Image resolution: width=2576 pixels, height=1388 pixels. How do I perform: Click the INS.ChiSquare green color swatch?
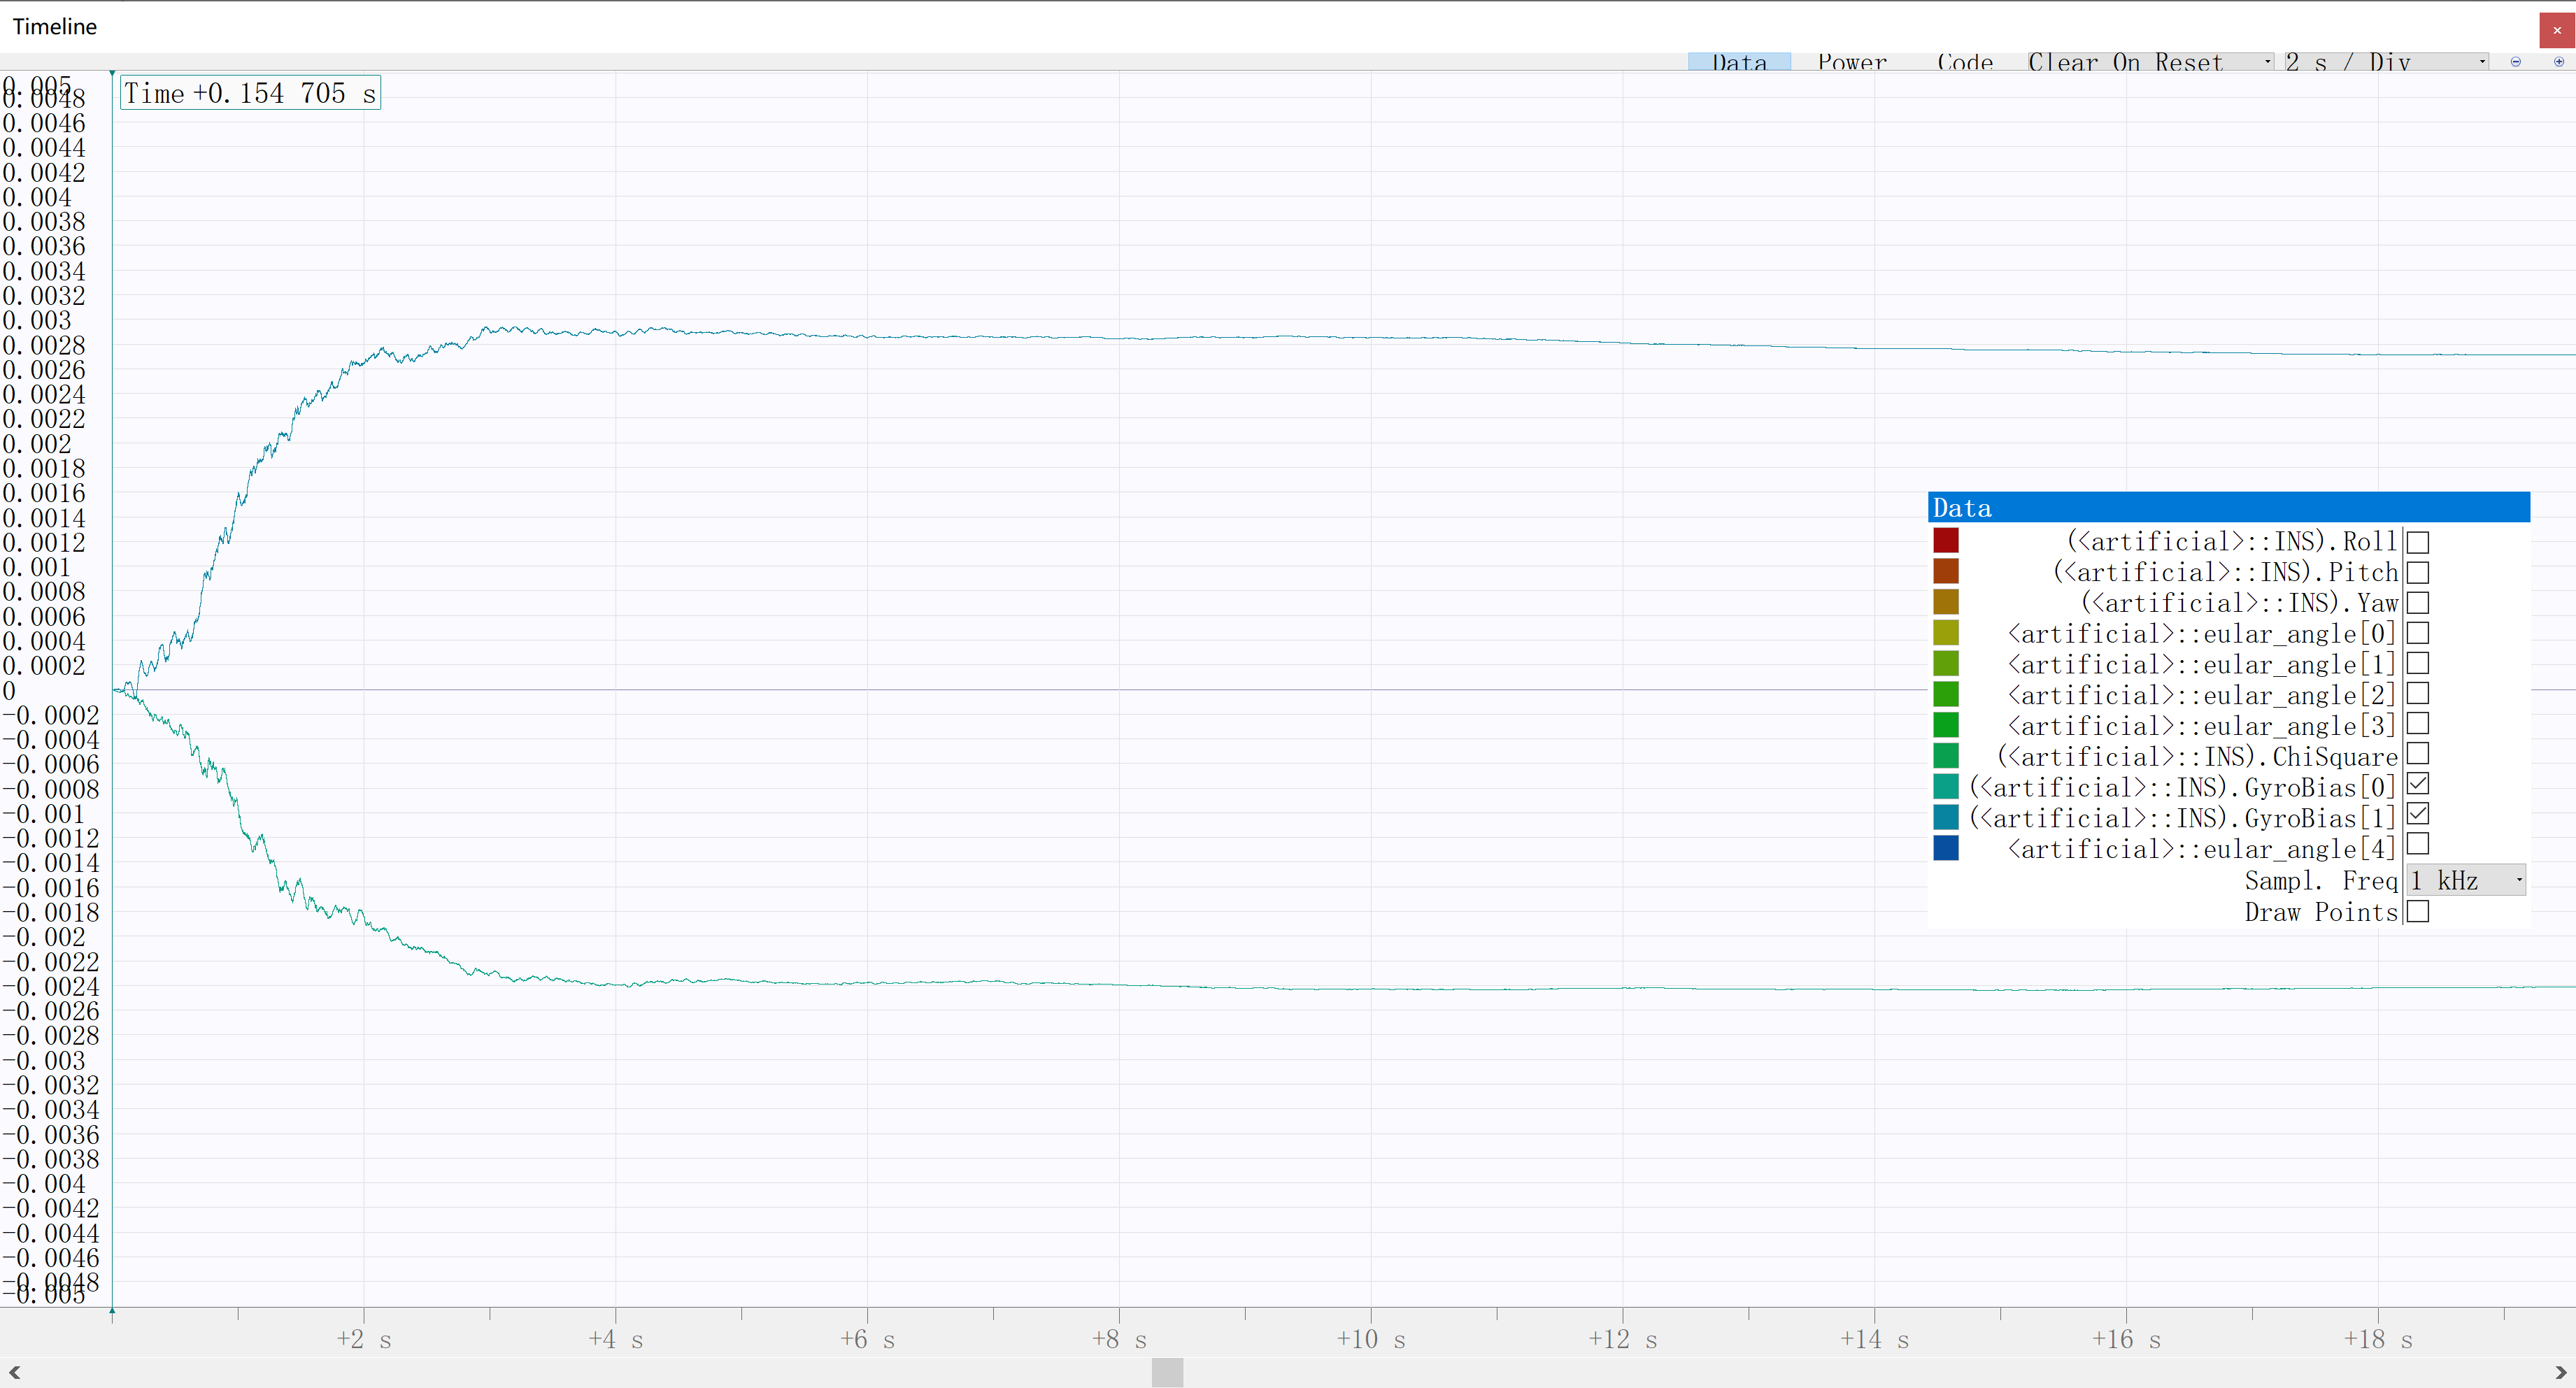(1945, 756)
